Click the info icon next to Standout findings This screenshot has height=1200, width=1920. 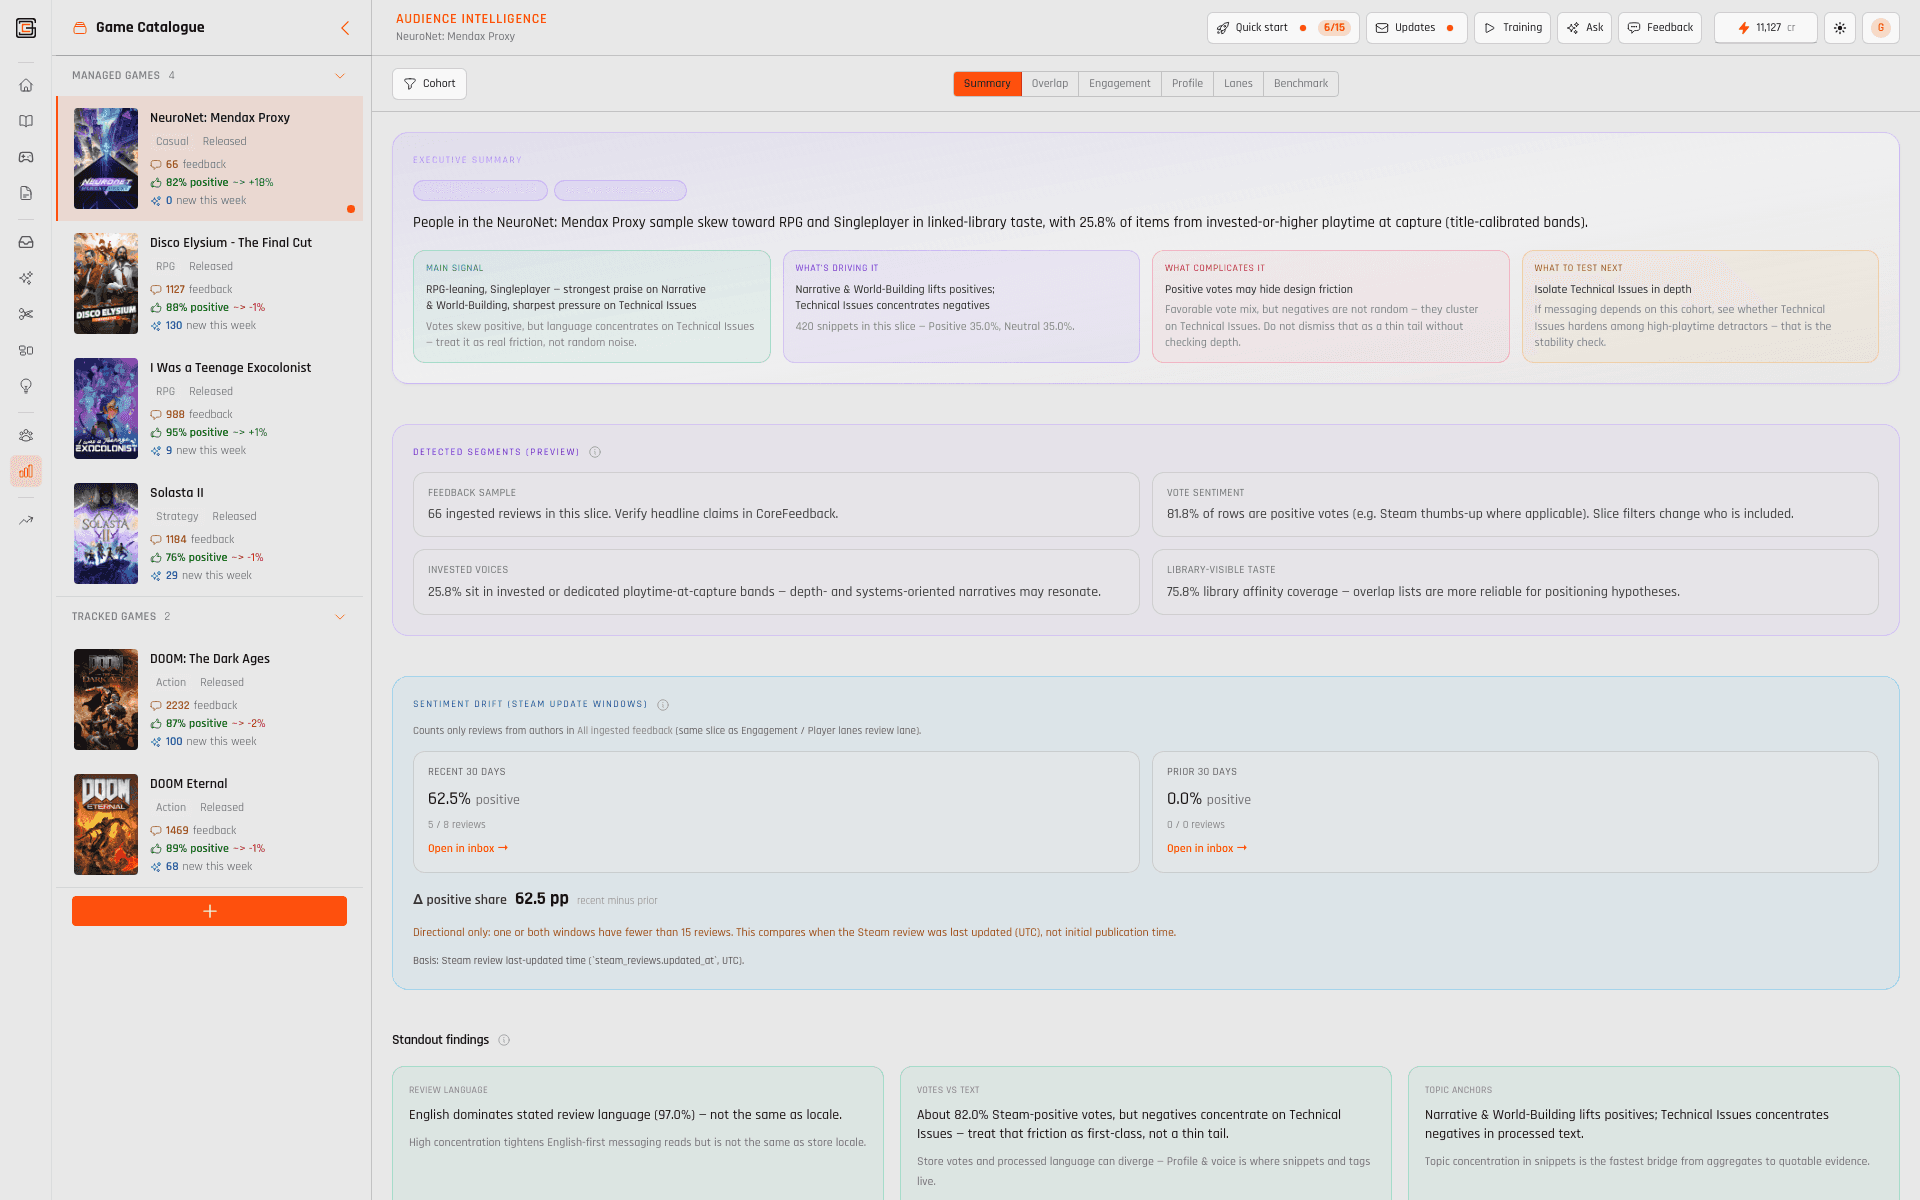504,1040
